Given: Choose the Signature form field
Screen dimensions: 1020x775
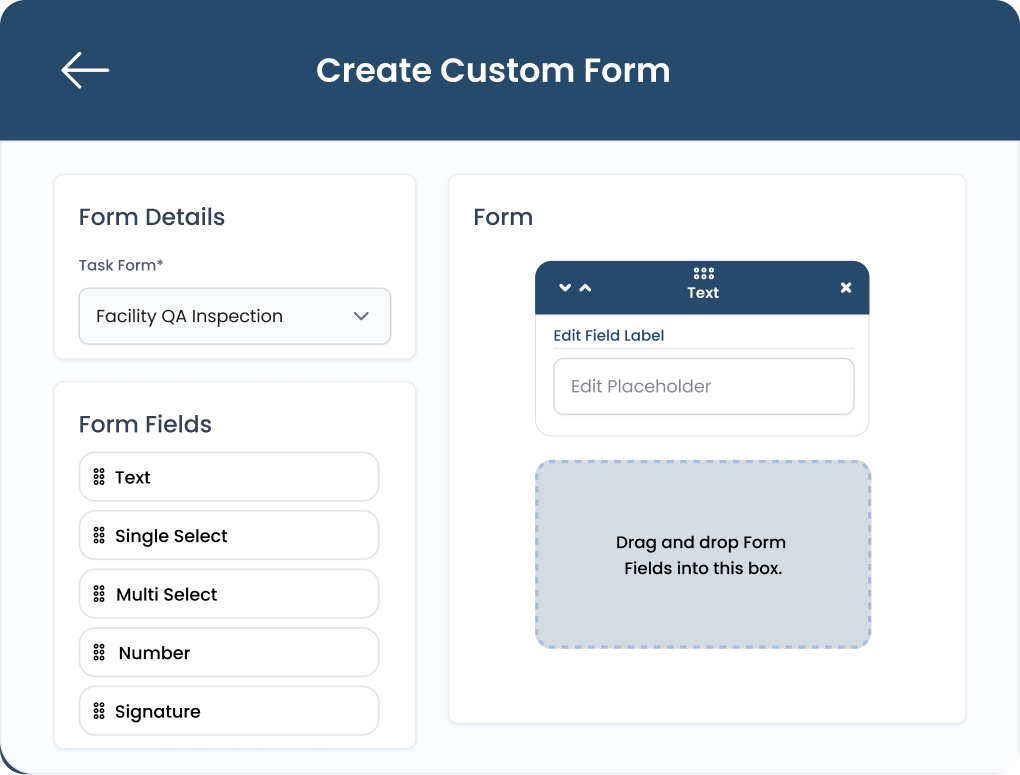Looking at the screenshot, I should click(229, 711).
